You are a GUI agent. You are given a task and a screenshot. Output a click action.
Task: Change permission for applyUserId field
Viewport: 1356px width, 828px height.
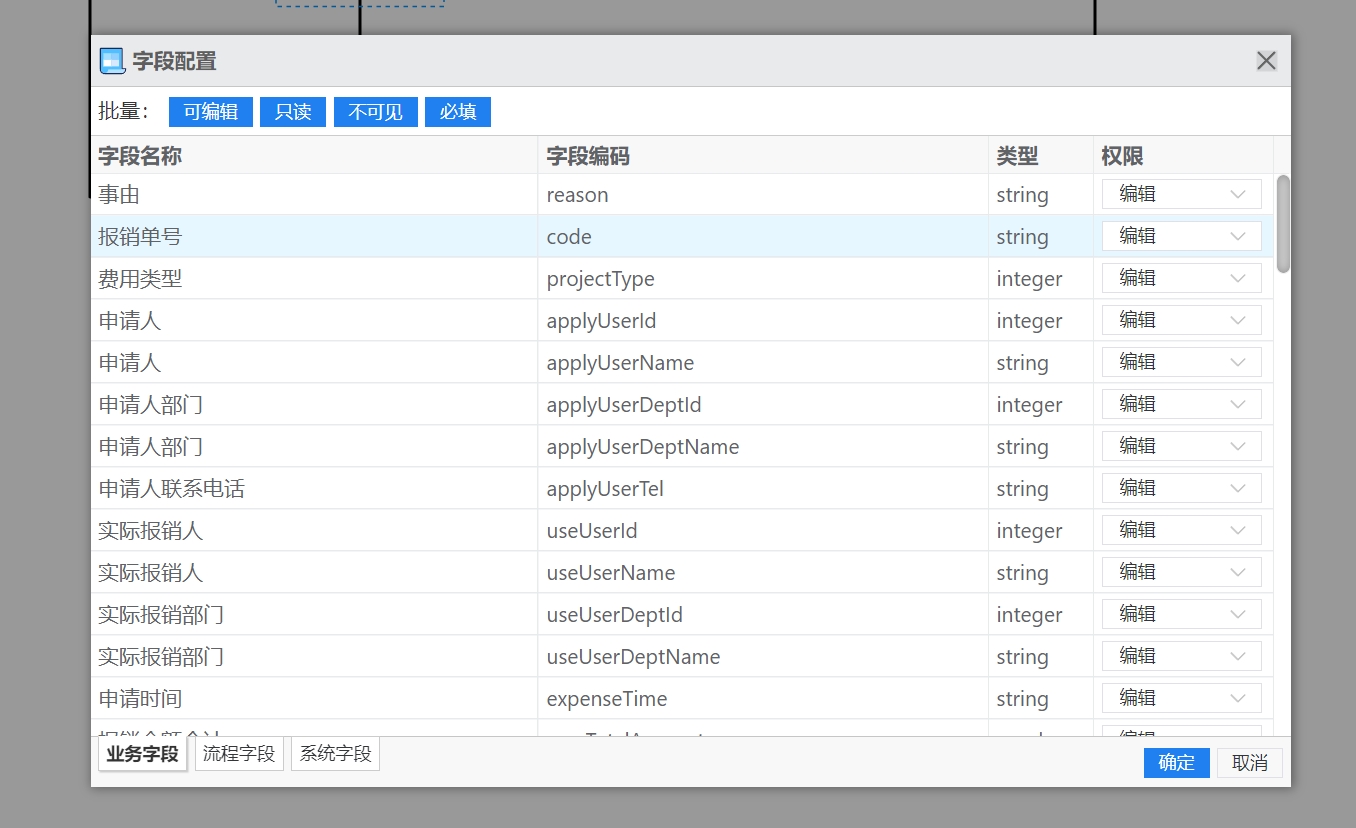tap(1181, 320)
